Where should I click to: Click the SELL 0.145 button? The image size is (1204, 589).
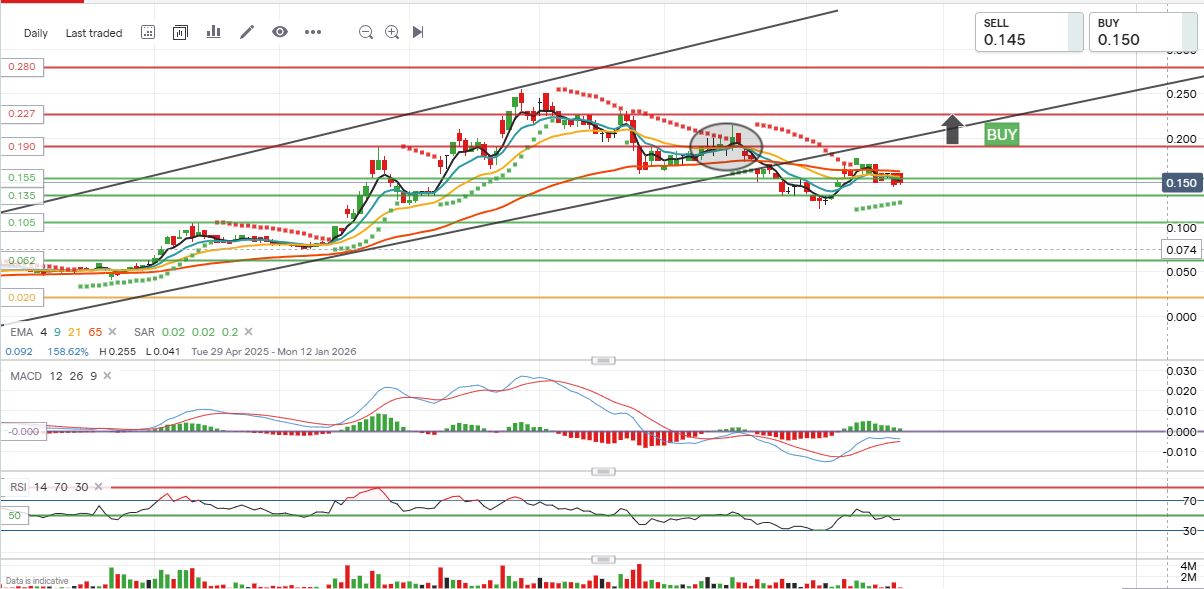click(x=1029, y=32)
